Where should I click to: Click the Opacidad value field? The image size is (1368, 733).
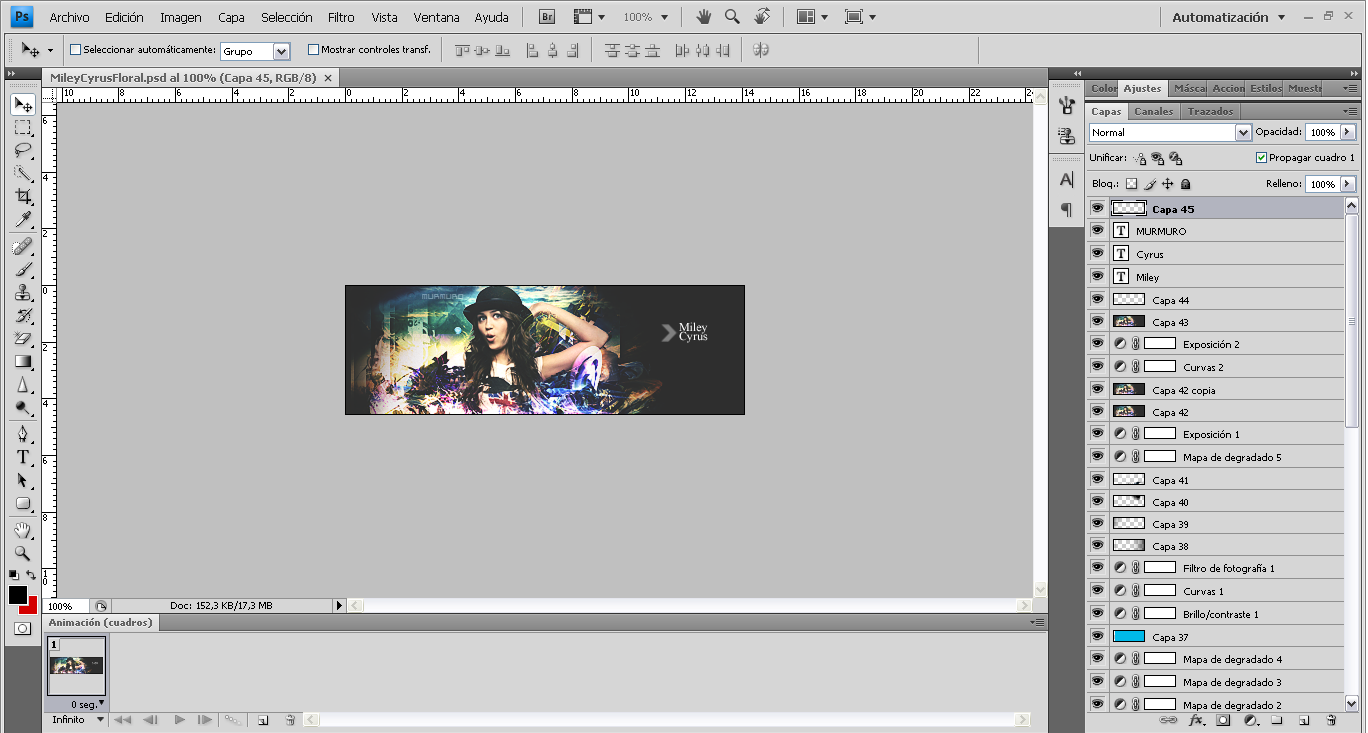(1322, 132)
